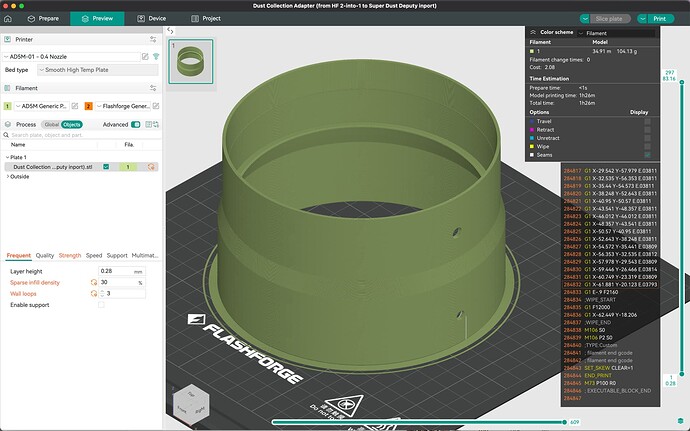690x431 pixels.
Task: Uncheck the Dust Collection object checkbox
Action: [x=106, y=167]
